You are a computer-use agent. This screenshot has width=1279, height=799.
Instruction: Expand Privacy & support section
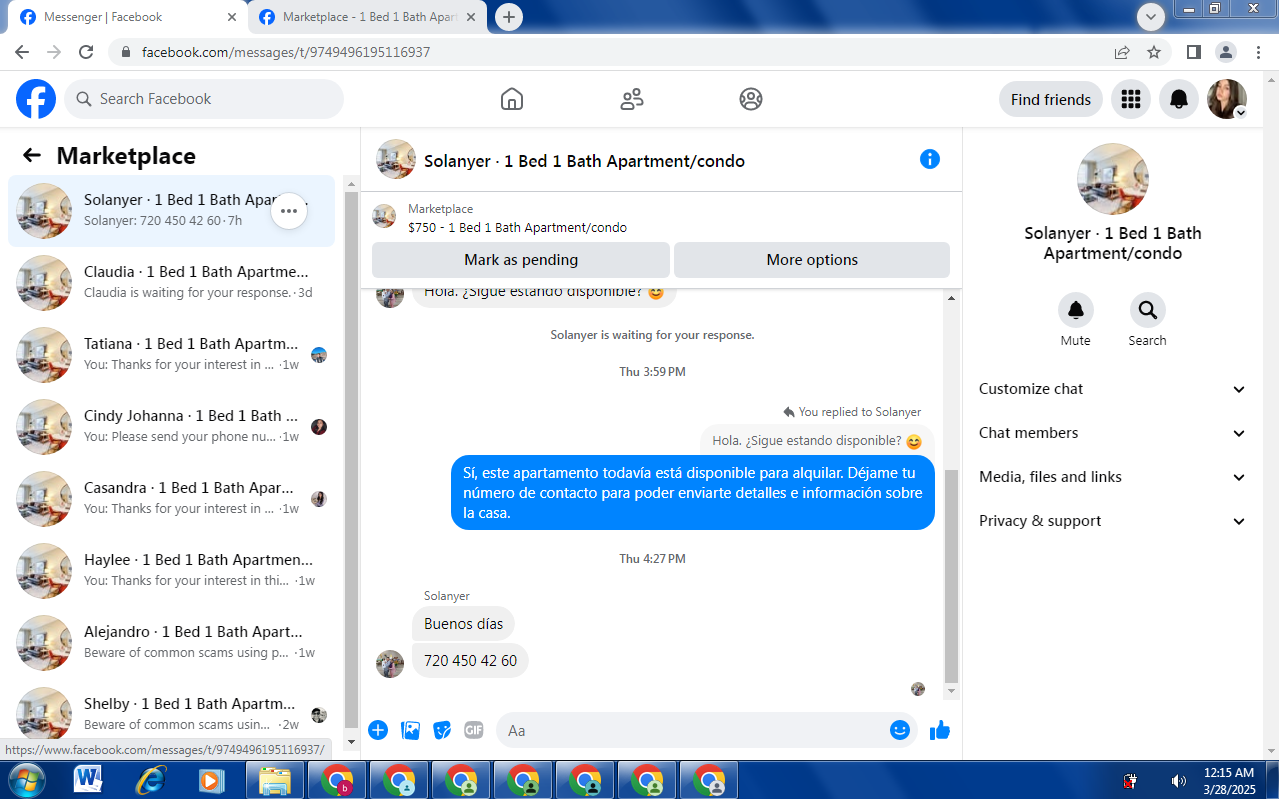point(1113,521)
